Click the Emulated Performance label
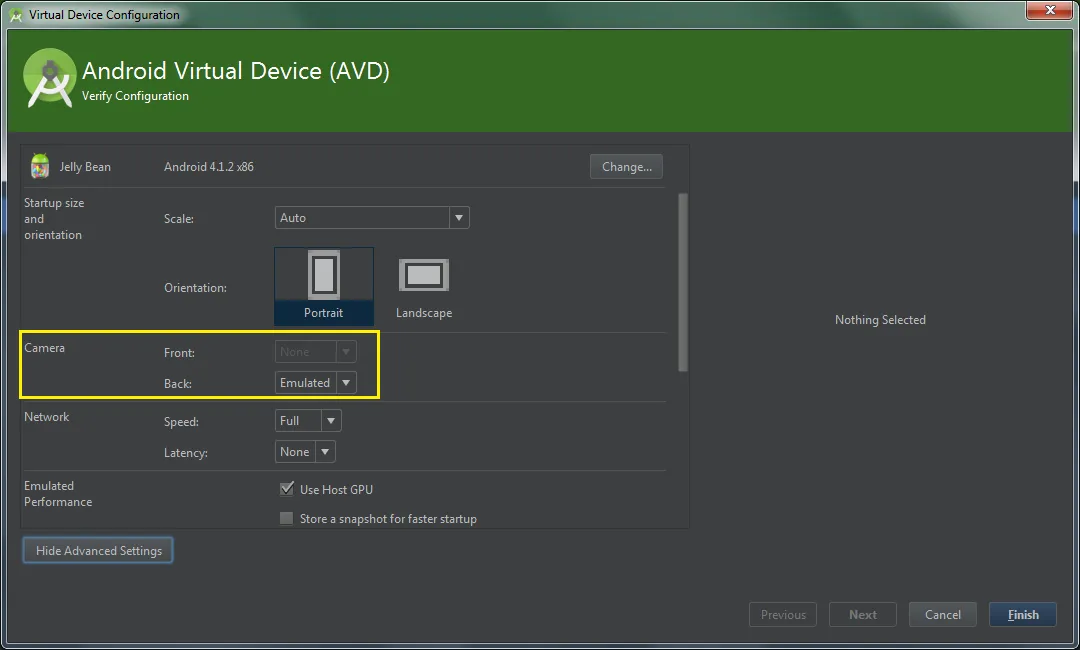The image size is (1080, 650). tap(58, 494)
